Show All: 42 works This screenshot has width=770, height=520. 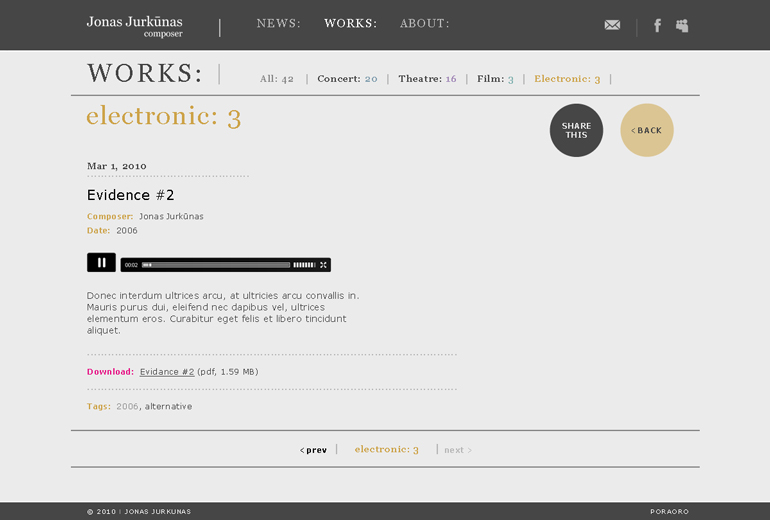click(276, 79)
